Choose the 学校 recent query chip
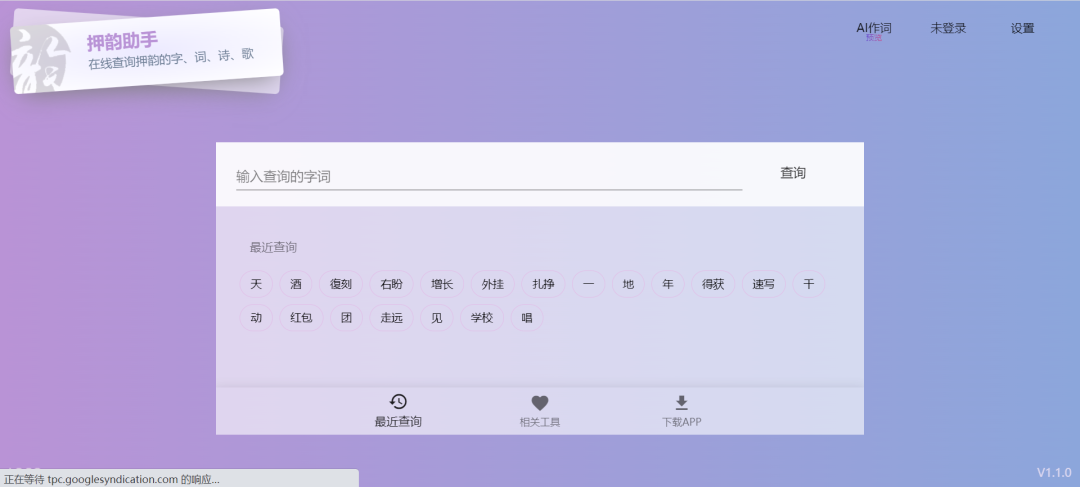 pyautogui.click(x=481, y=318)
